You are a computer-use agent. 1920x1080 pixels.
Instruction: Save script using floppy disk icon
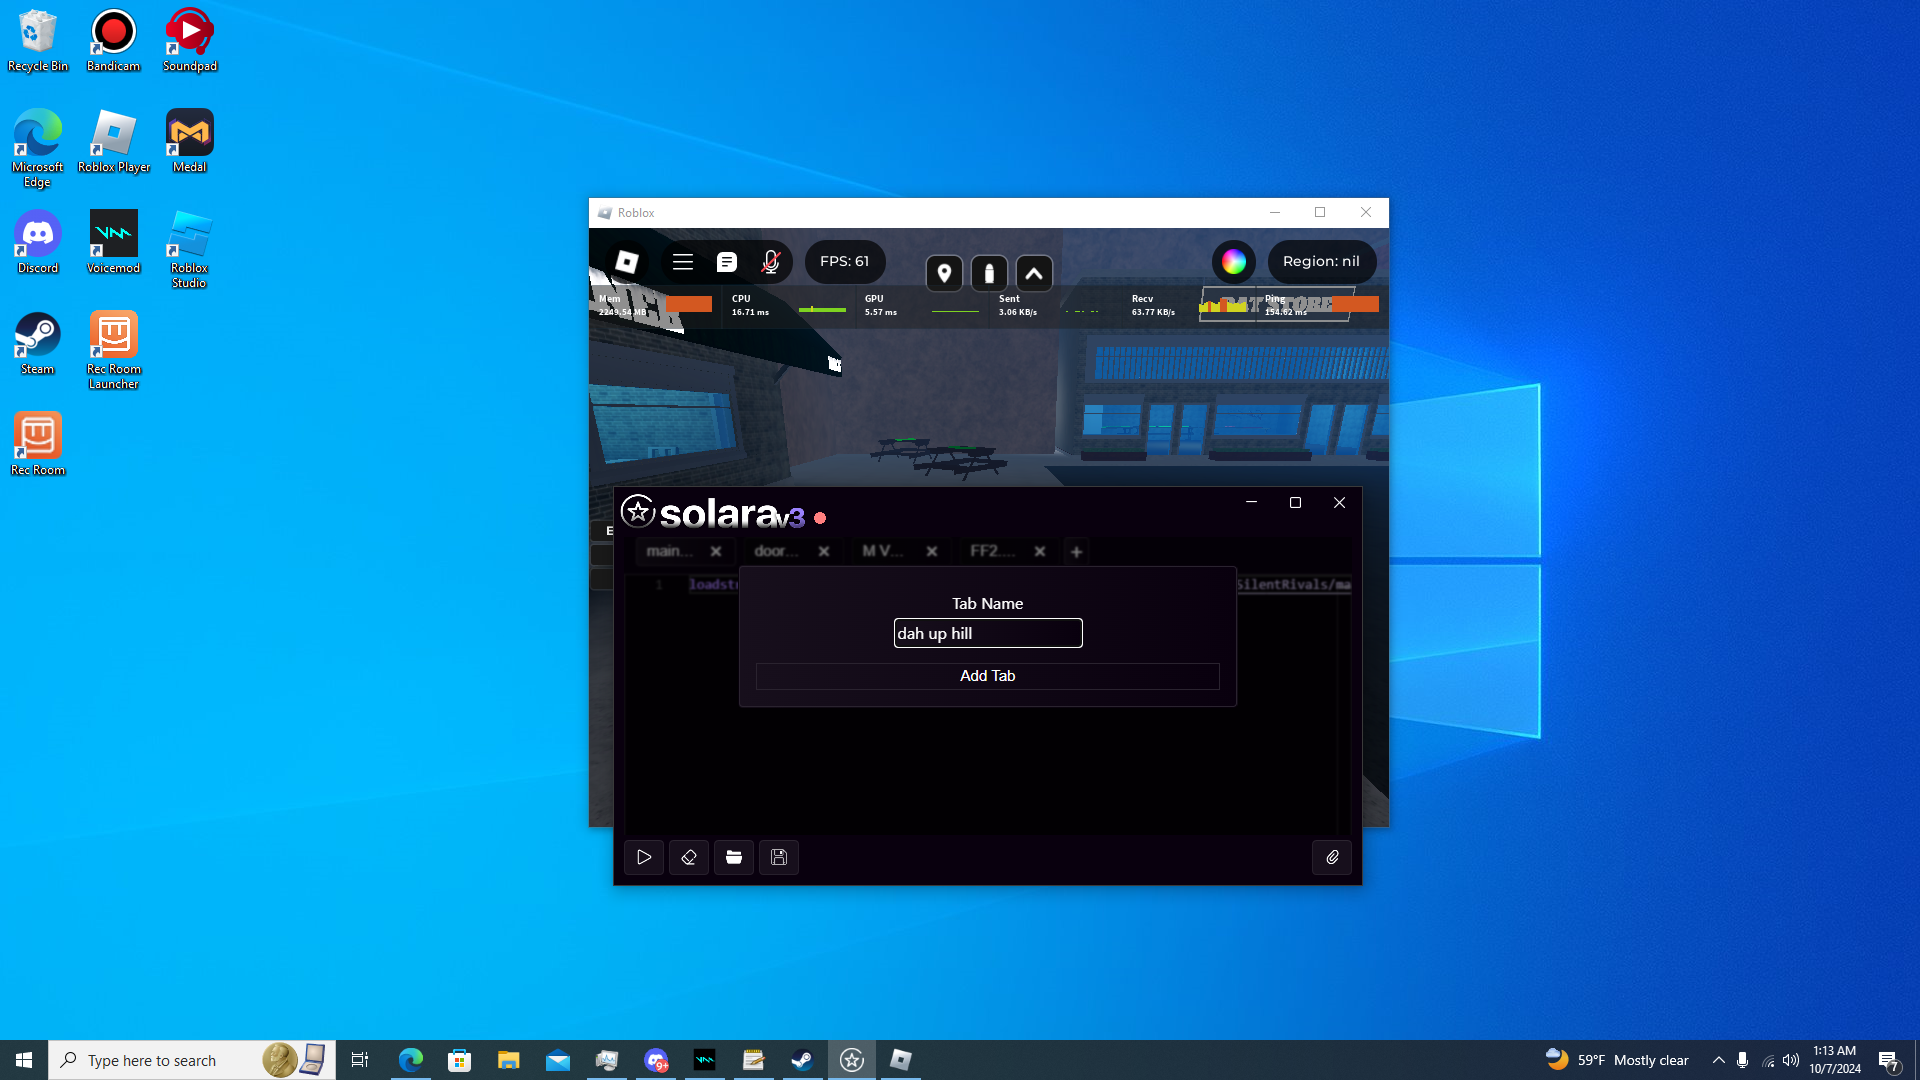[x=779, y=857]
